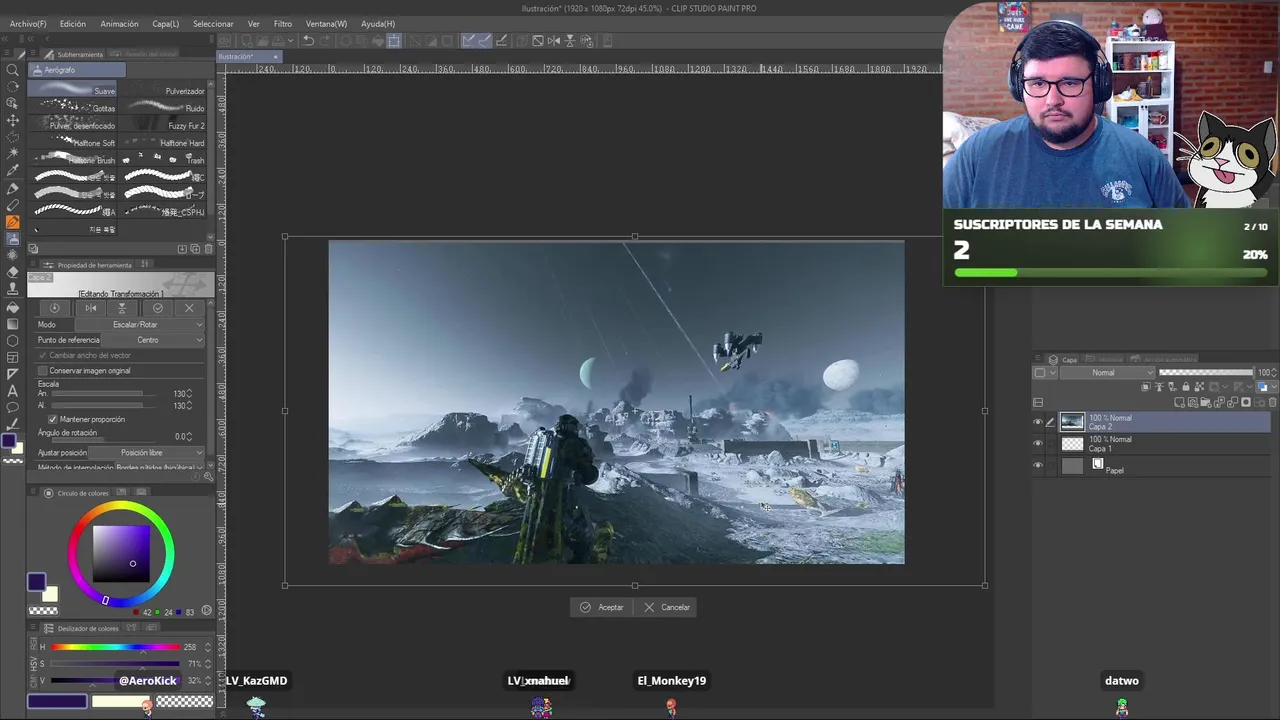The image size is (1280, 720).
Task: Select the cream sub color swatch
Action: [x=49, y=594]
